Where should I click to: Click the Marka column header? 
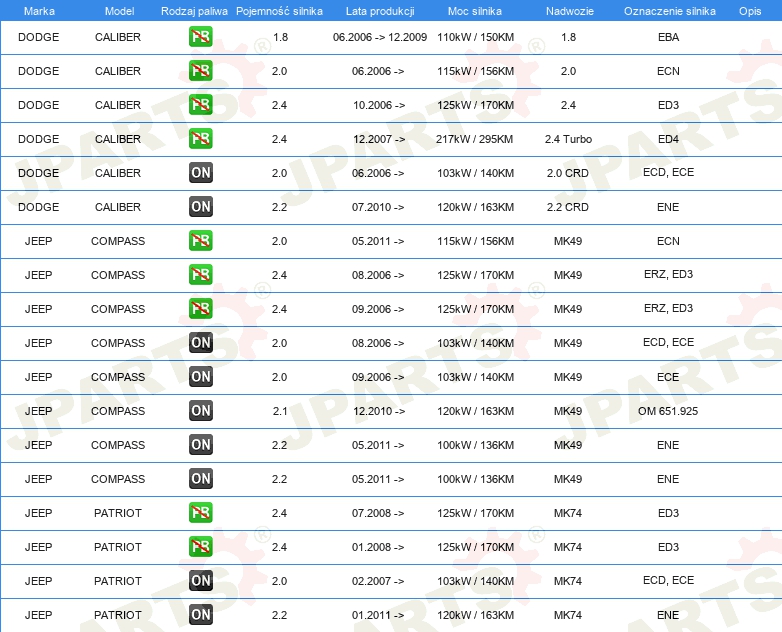coord(38,10)
